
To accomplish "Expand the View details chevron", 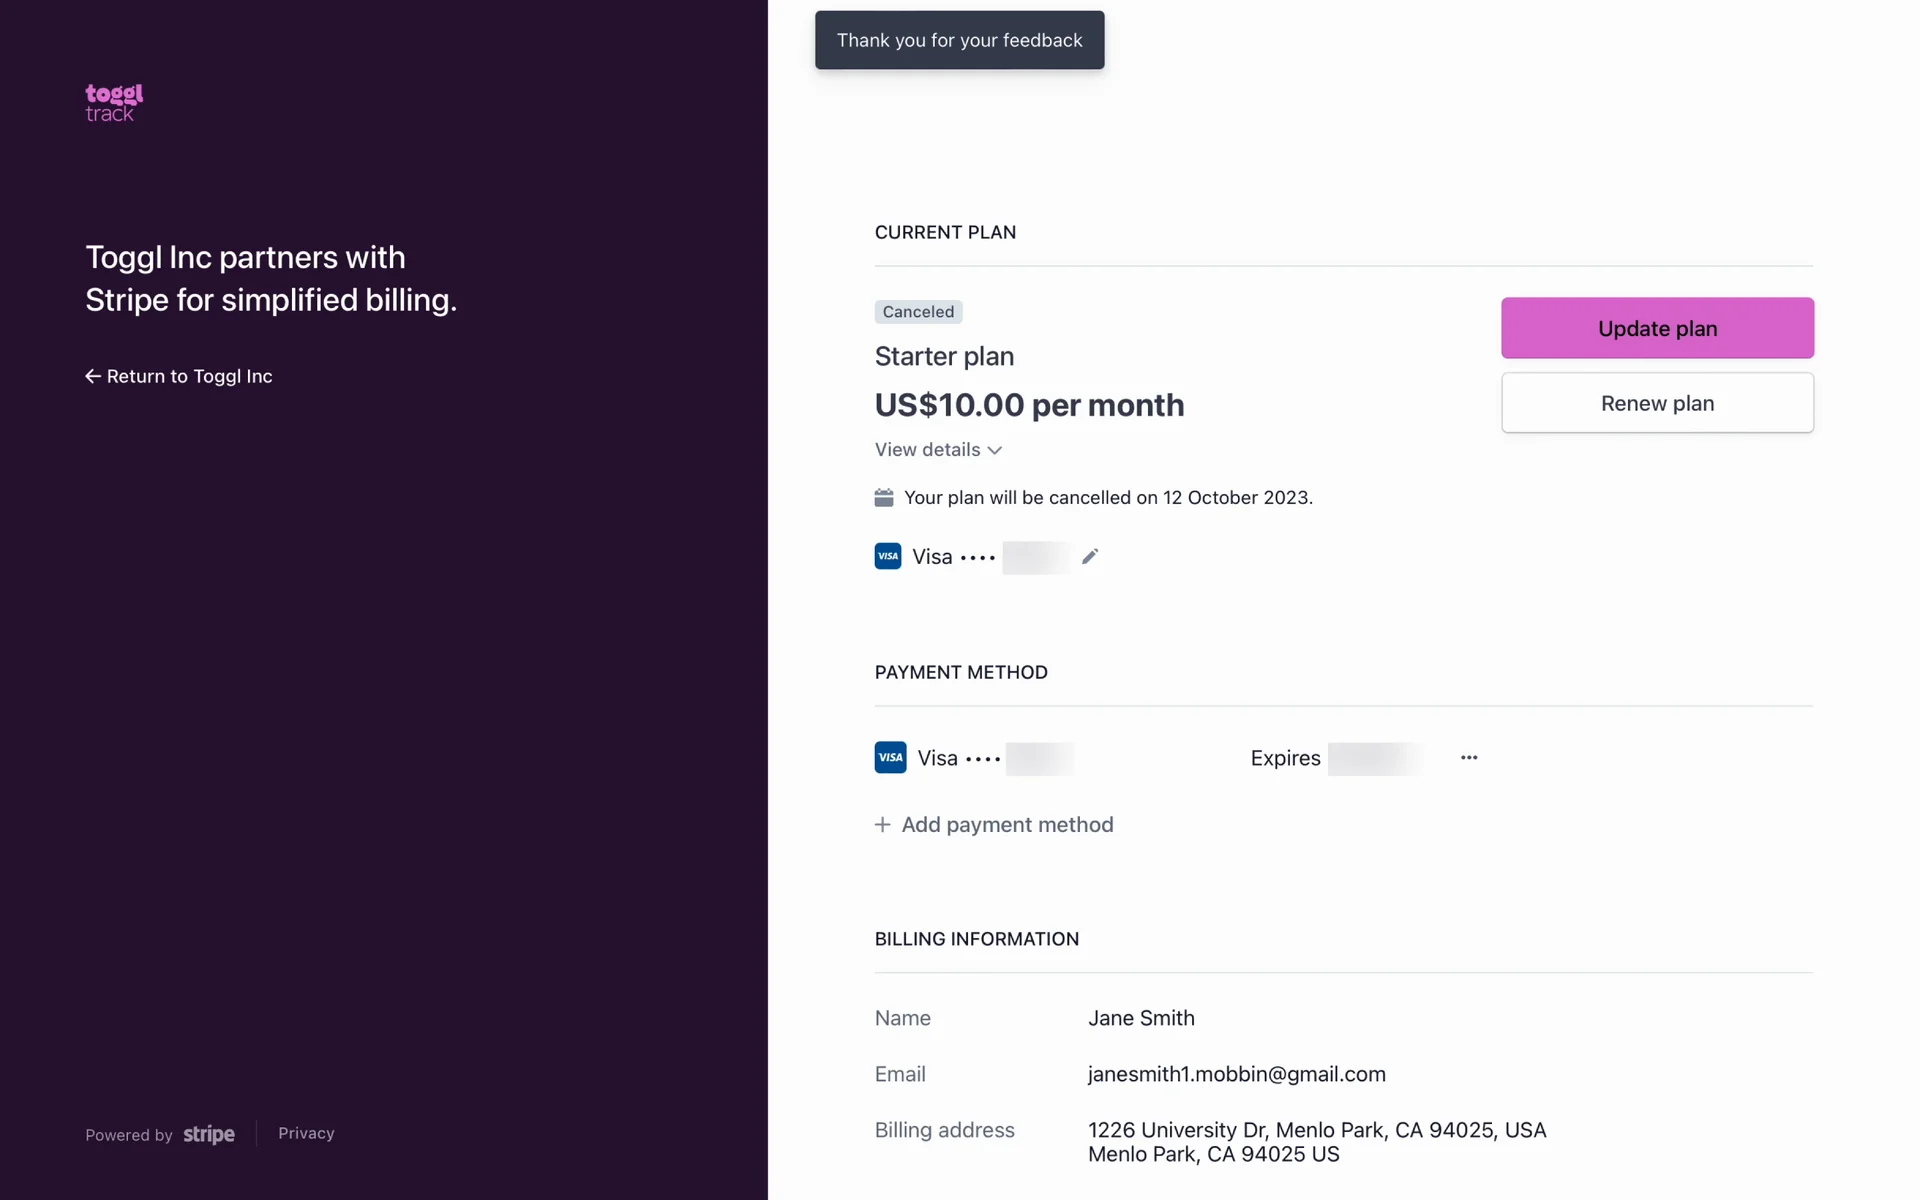I will pyautogui.click(x=995, y=450).
